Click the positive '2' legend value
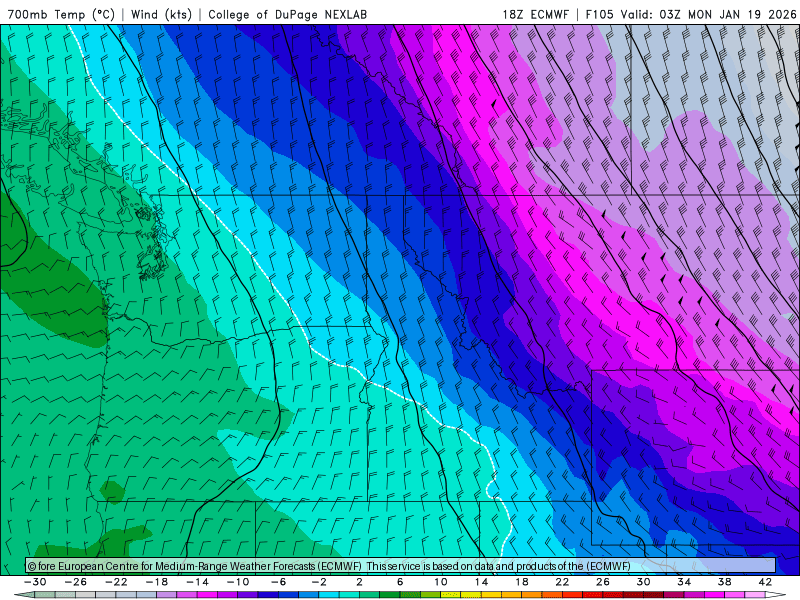This screenshot has width=800, height=600. (x=359, y=582)
